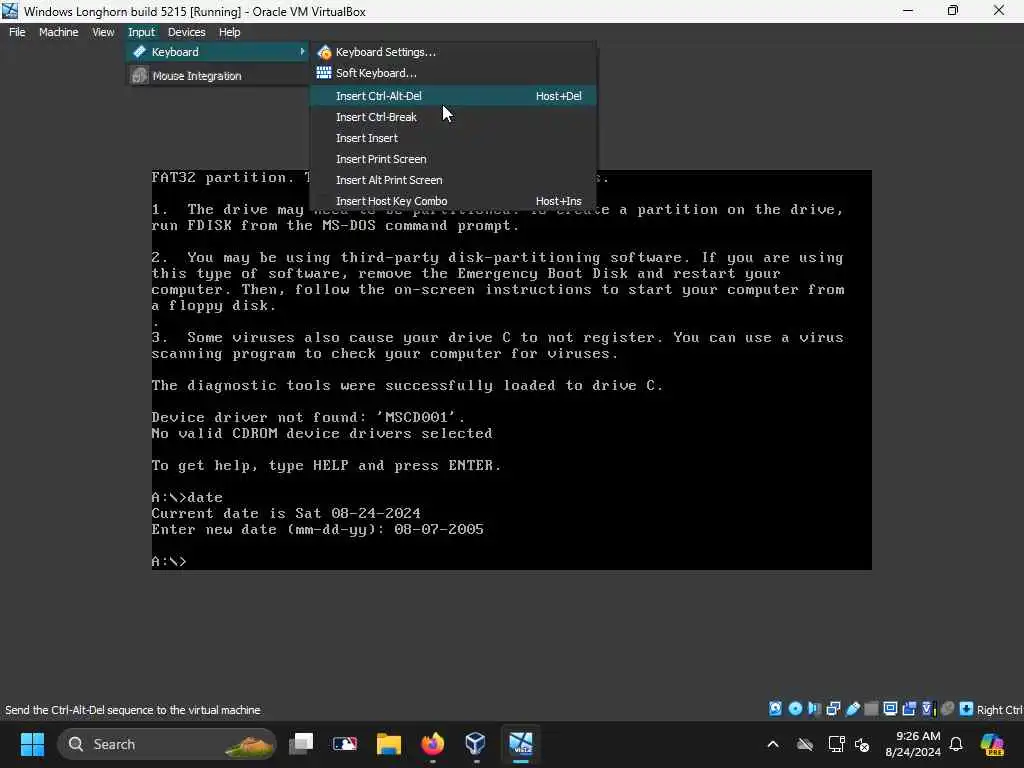This screenshot has height=768, width=1024.
Task: Select Insert Ctrl-Break
Action: (x=453, y=117)
